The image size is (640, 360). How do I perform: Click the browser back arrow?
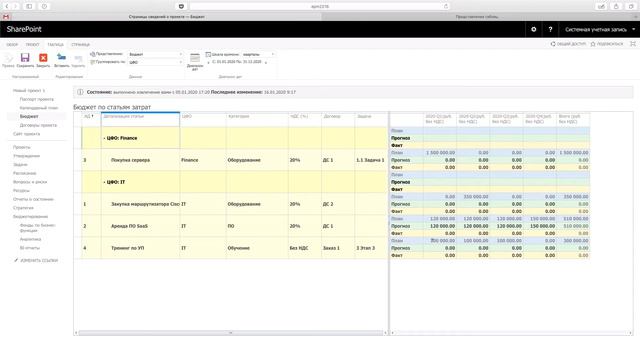pos(7,6)
